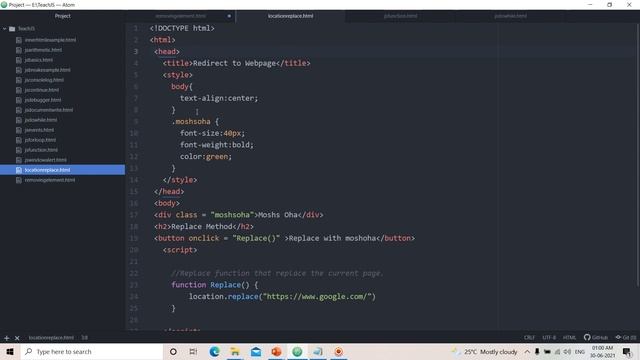Open jsdocumentwrite.html file
Viewport: 640px width, 360px height.
[49, 110]
